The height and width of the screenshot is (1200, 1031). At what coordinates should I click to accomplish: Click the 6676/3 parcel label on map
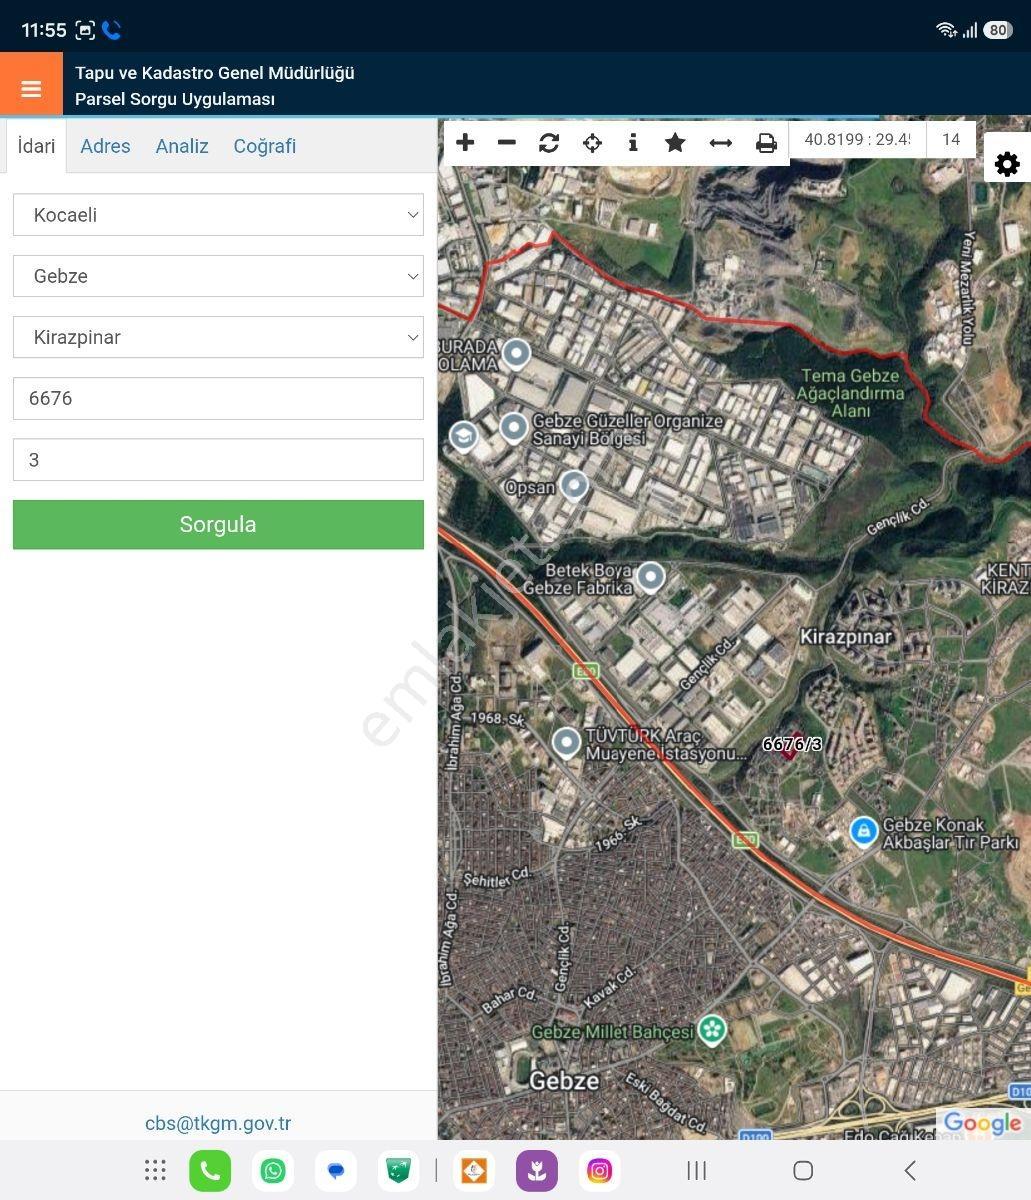[x=792, y=744]
